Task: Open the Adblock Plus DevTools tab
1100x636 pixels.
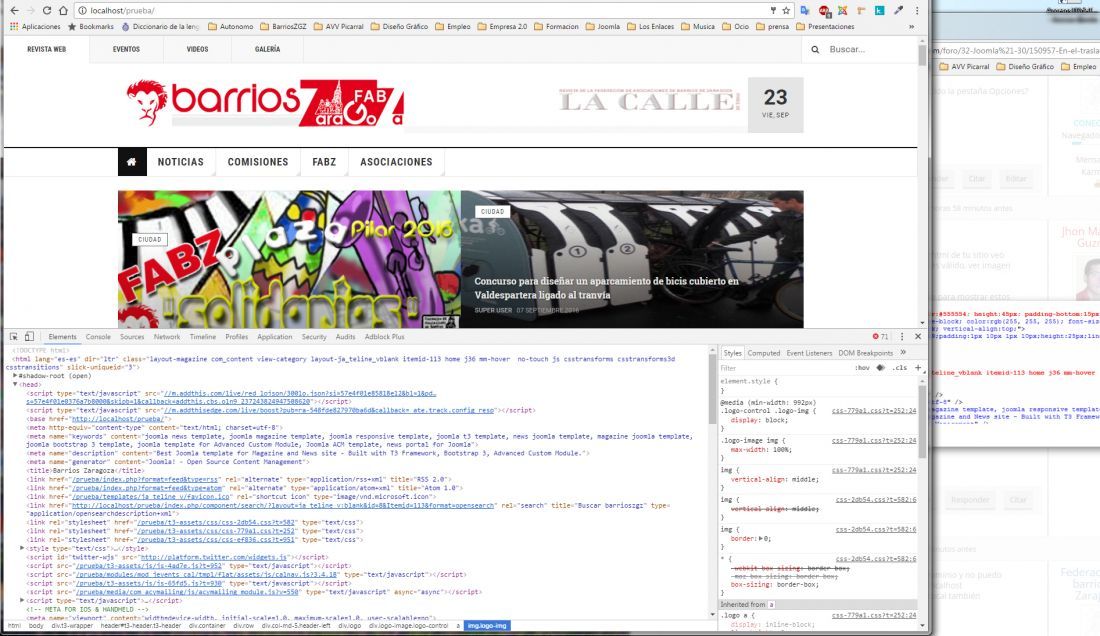Action: pyautogui.click(x=384, y=337)
